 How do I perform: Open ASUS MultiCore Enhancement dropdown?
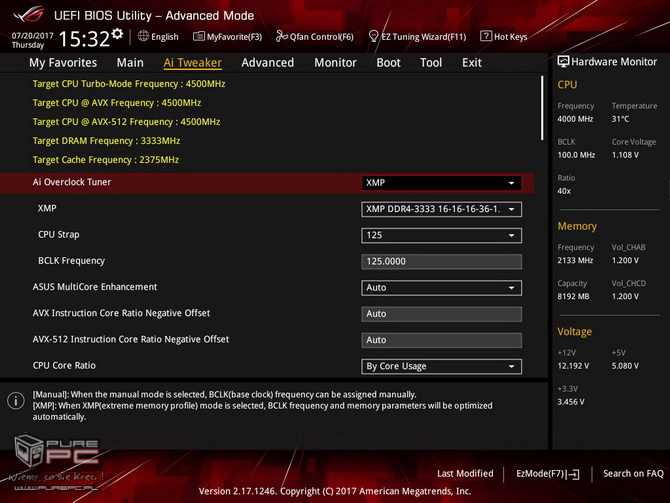[x=441, y=288]
